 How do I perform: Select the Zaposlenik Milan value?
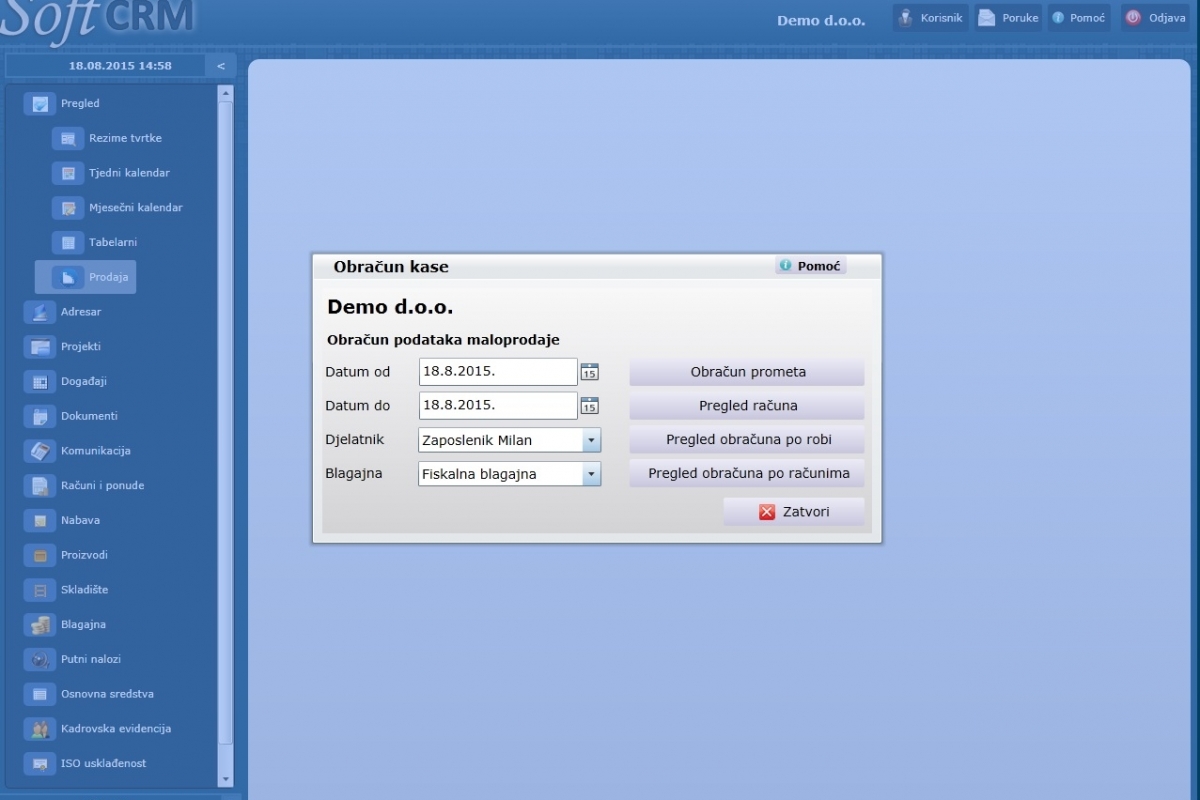pyautogui.click(x=477, y=440)
